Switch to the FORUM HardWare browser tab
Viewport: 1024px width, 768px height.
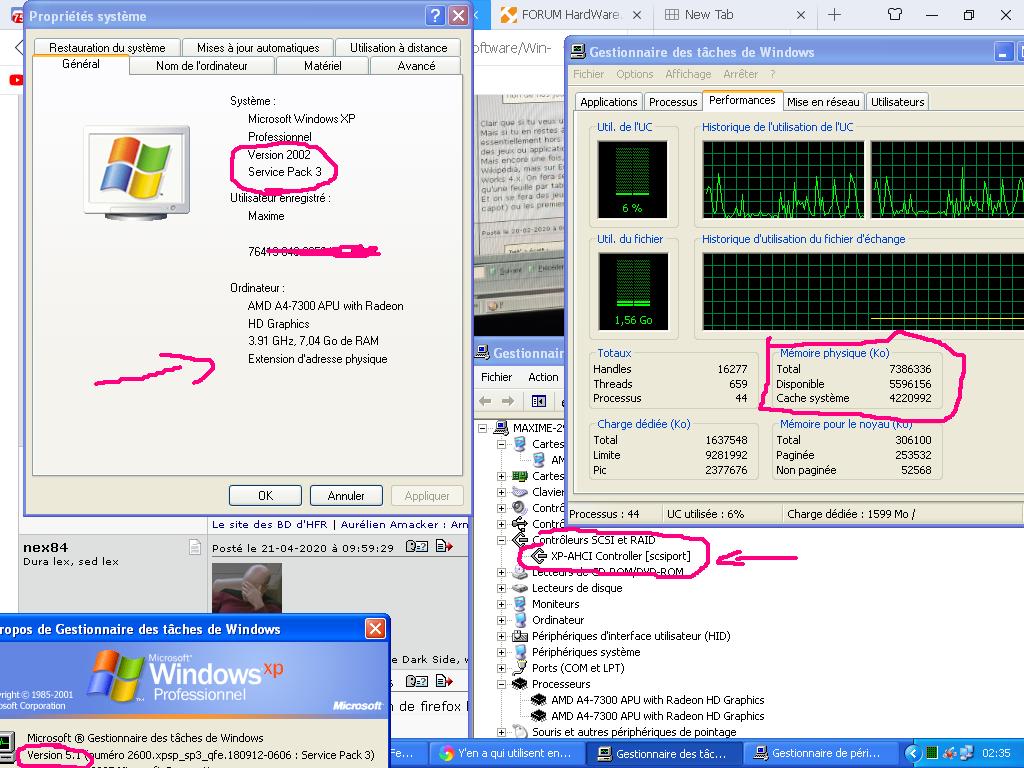569,14
